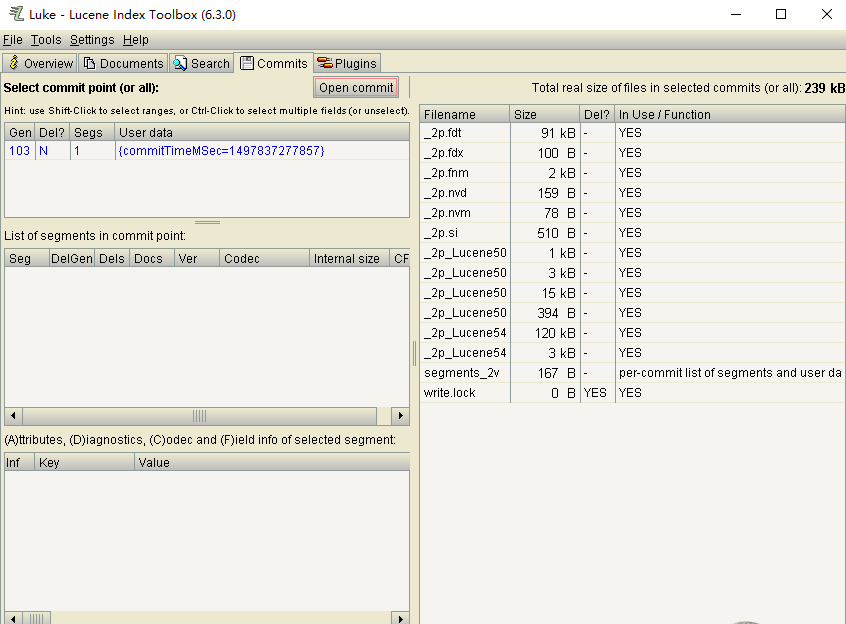Click the Docs column header
This screenshot has height=624, width=846.
[152, 259]
